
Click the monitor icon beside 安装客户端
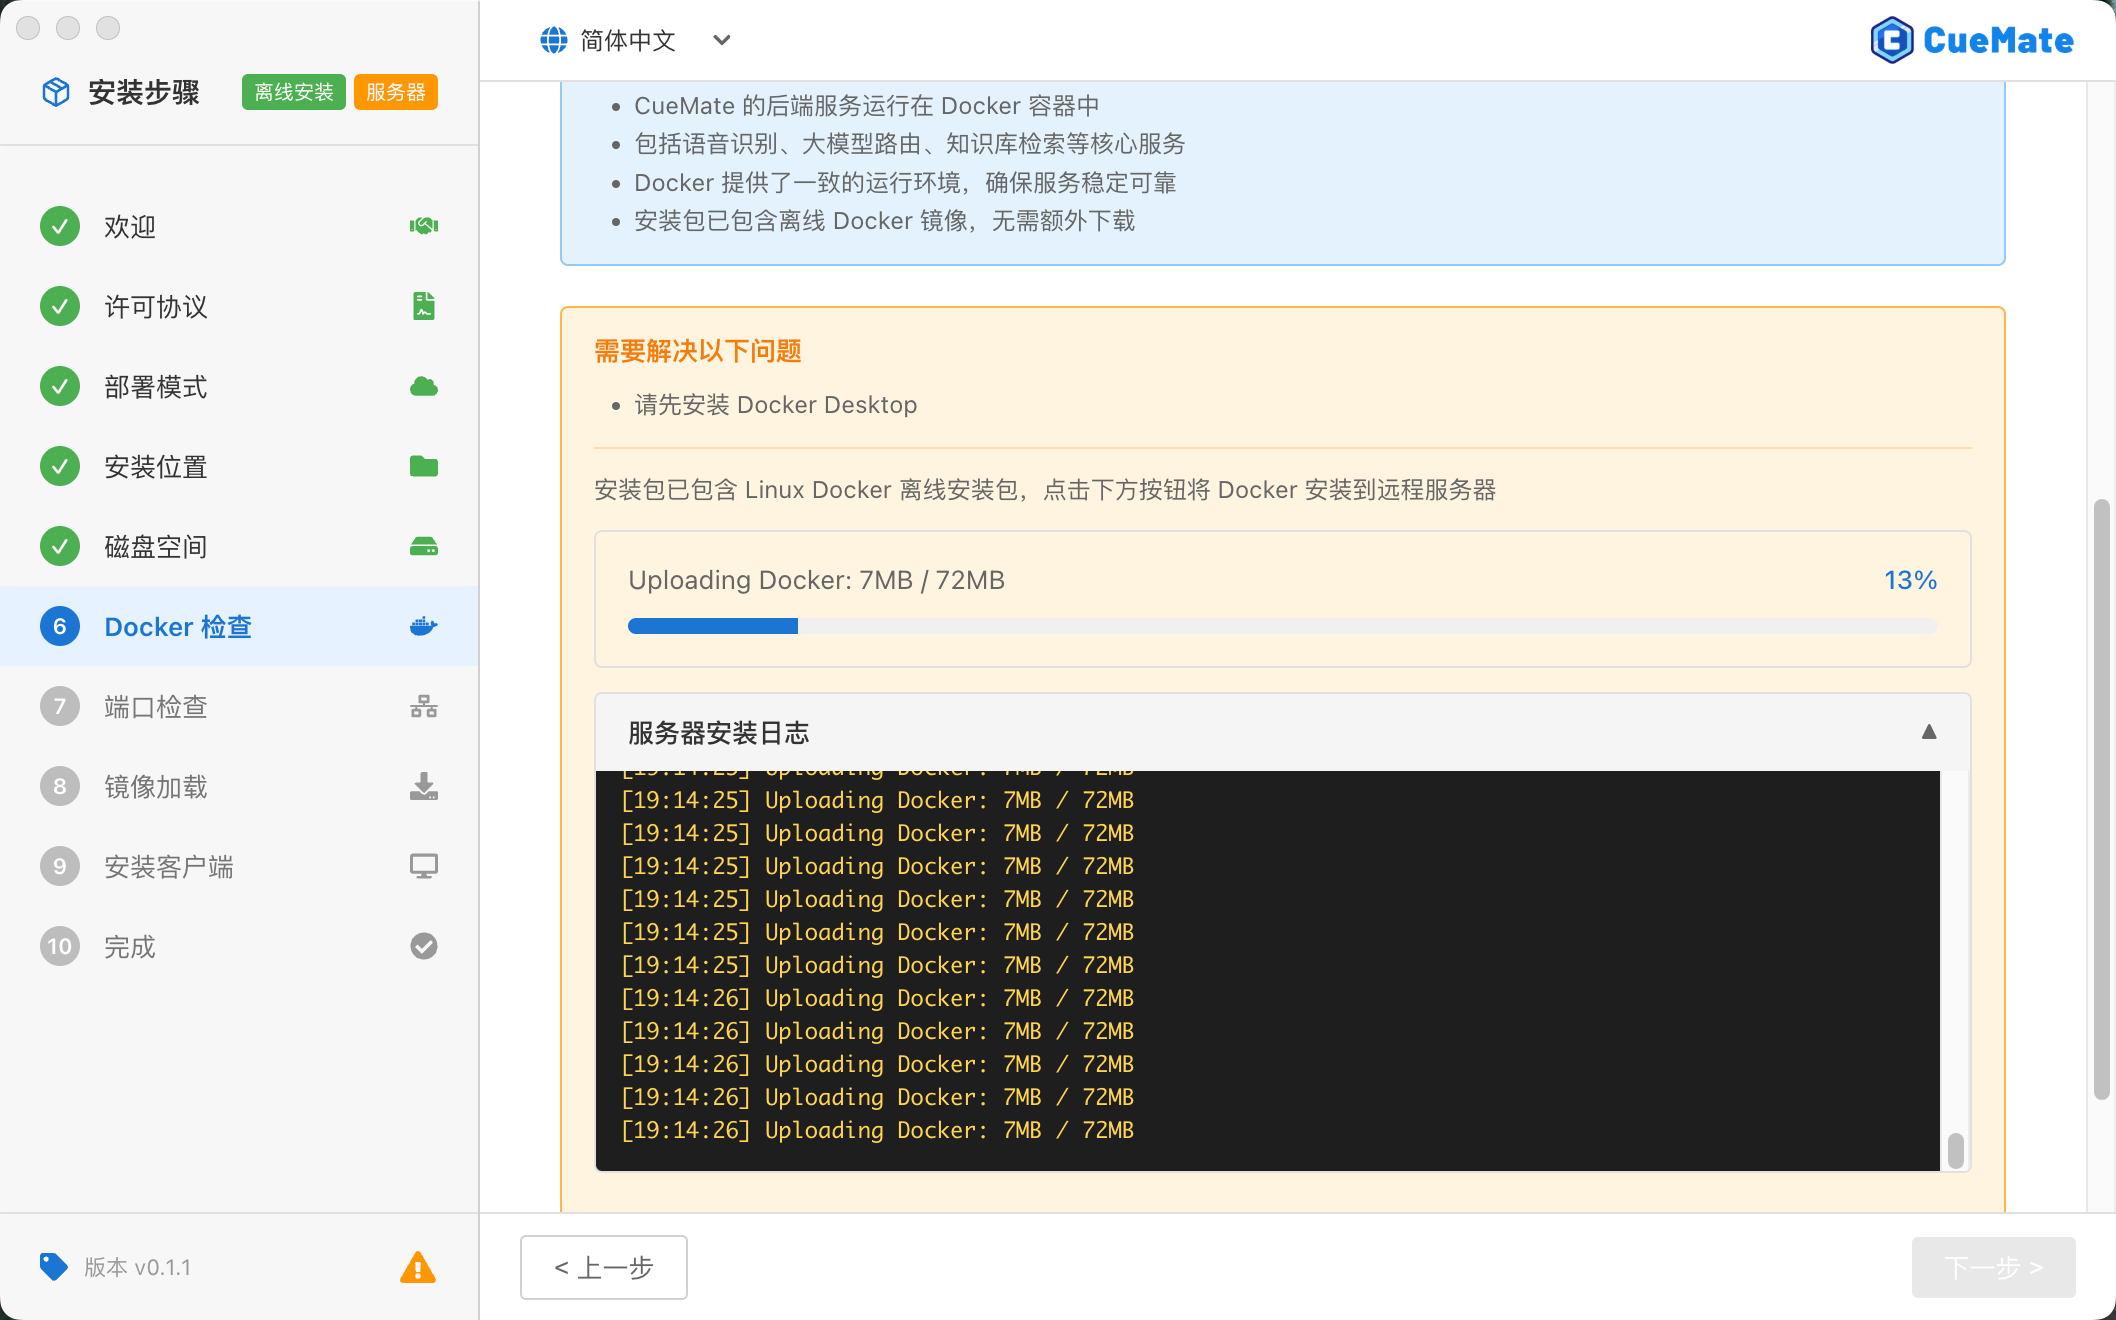(x=424, y=866)
